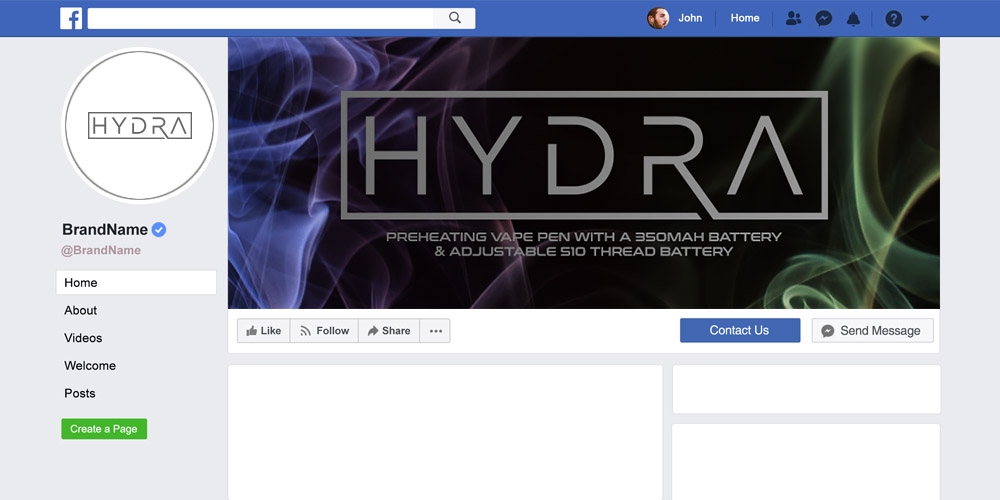Screen dimensions: 1000x500
Task: Click the Create a Page button
Action: [x=104, y=429]
